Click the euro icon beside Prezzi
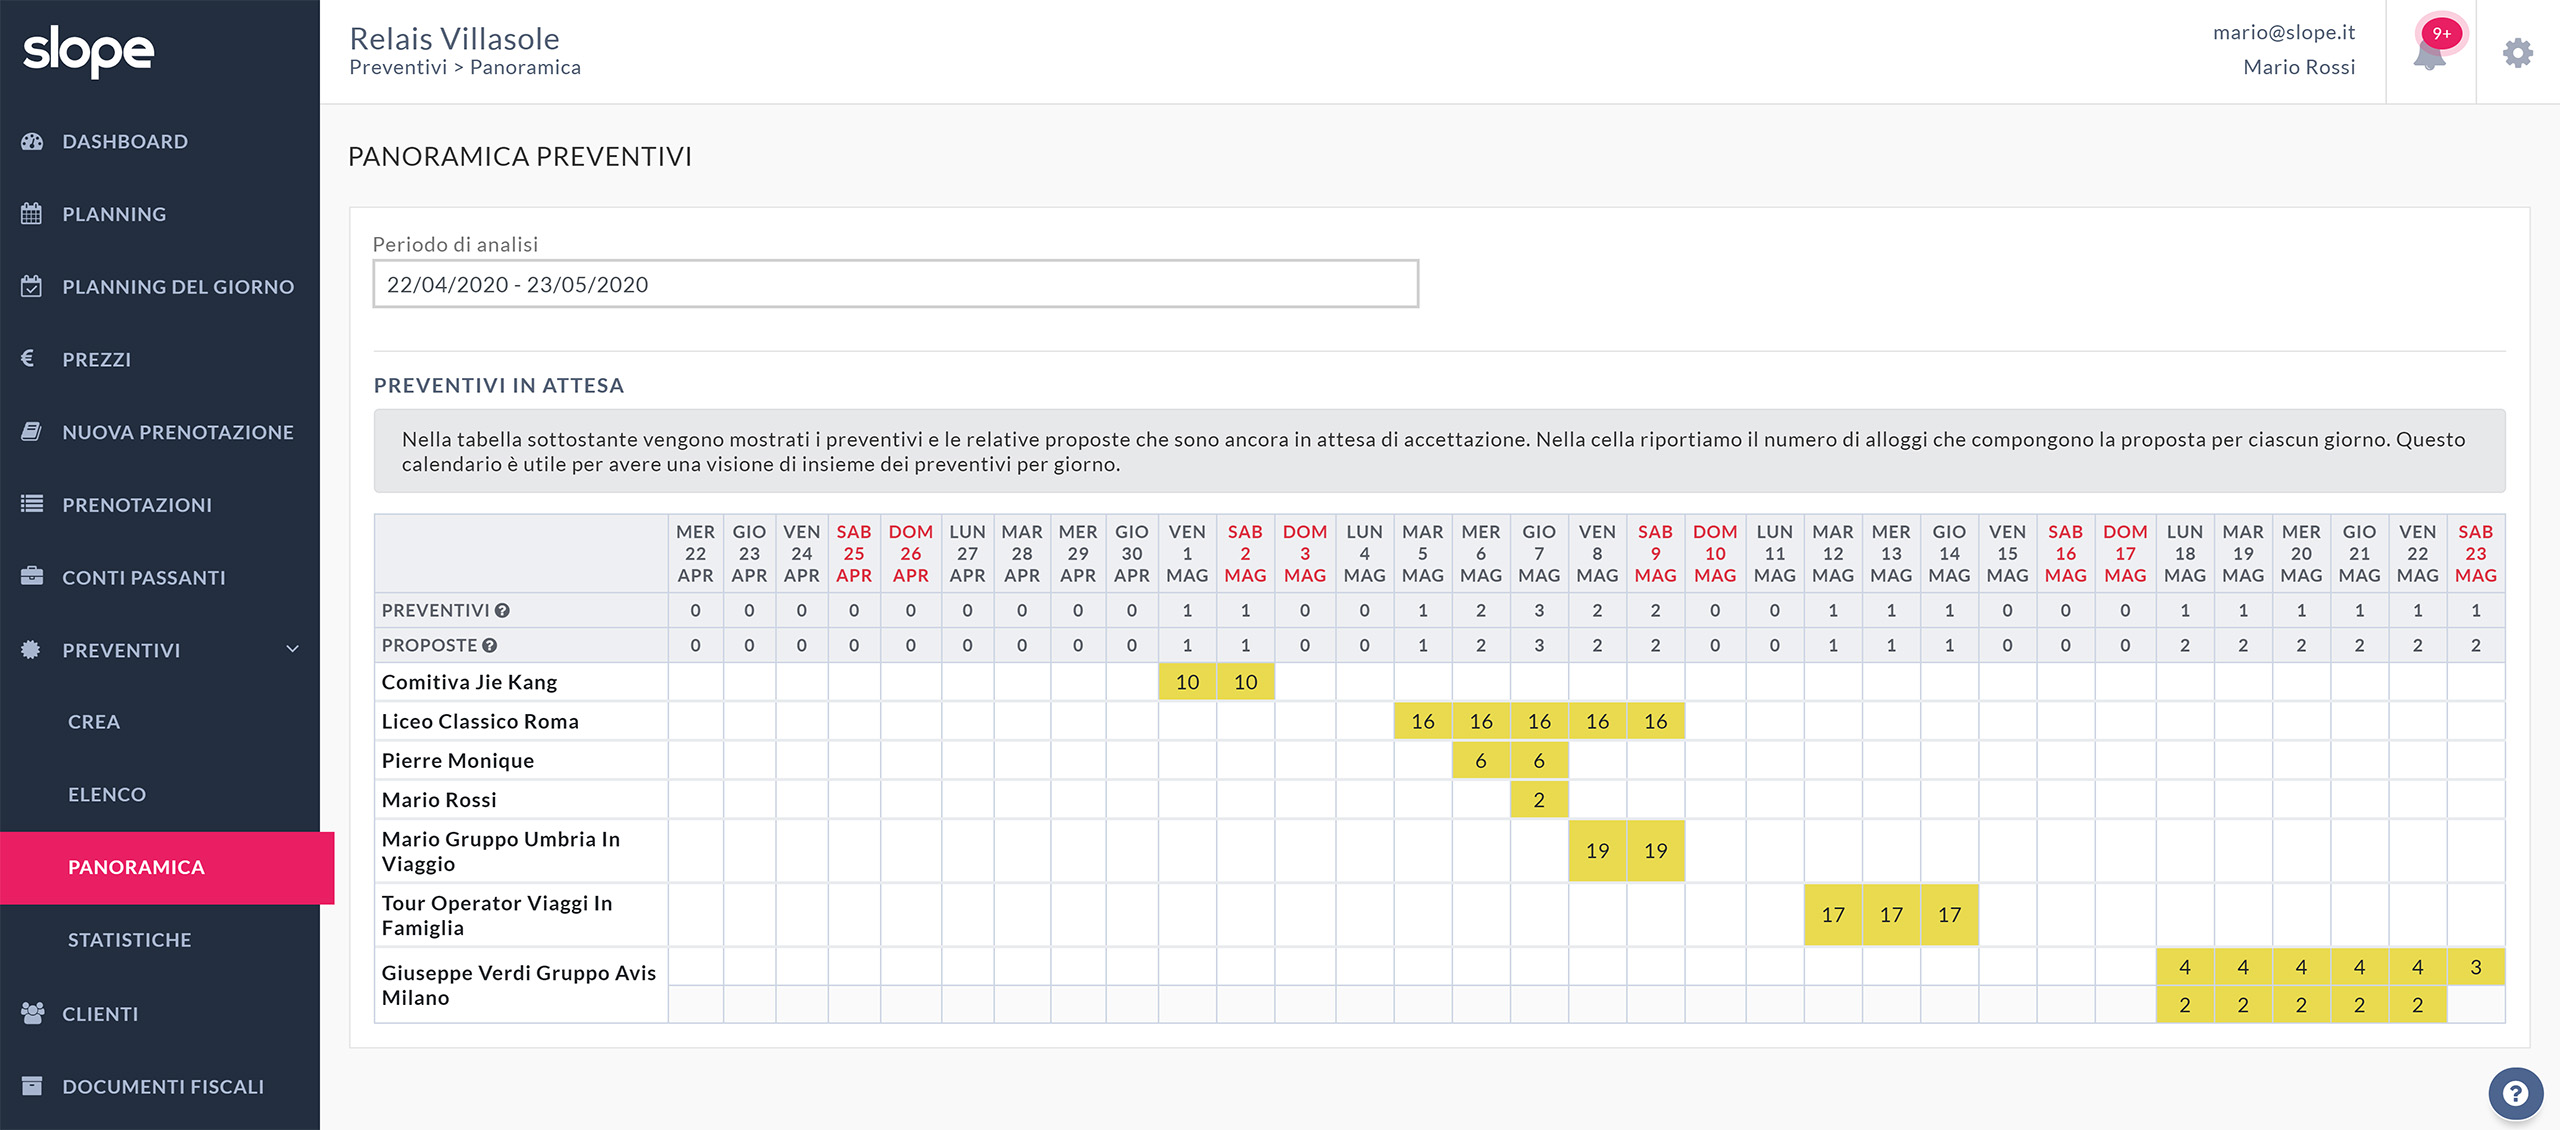 coord(28,358)
